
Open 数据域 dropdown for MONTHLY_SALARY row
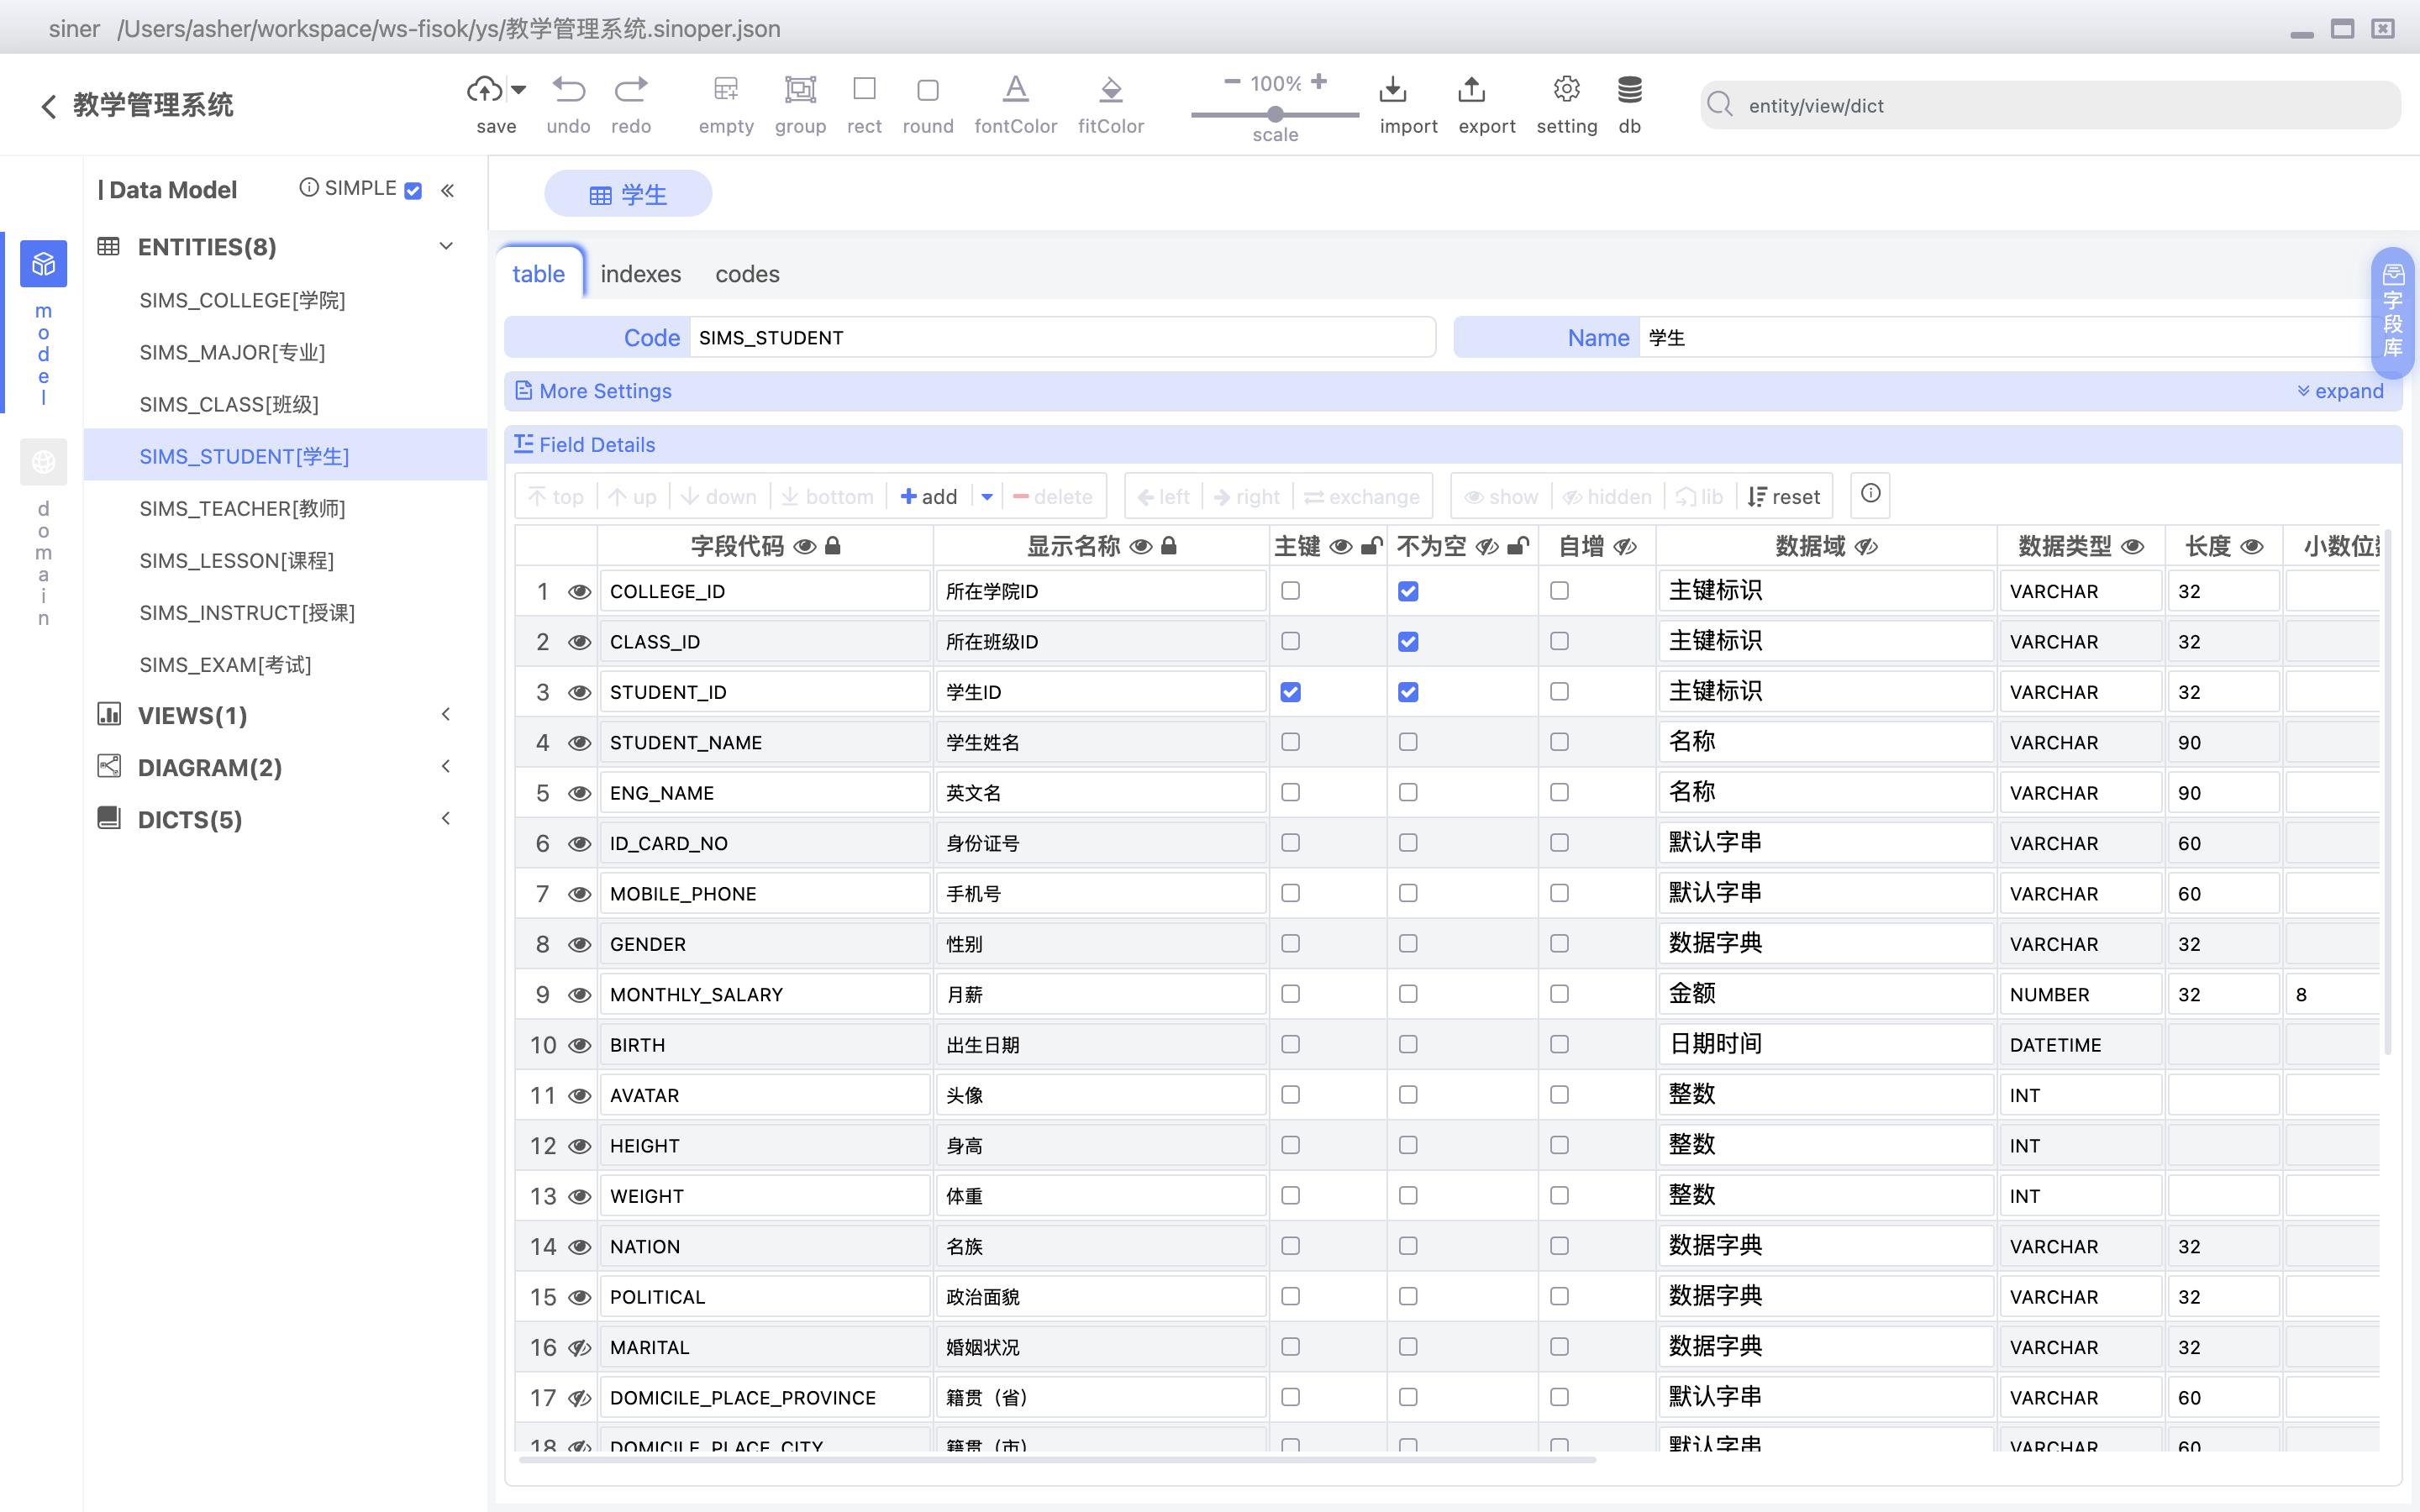pyautogui.click(x=1826, y=994)
